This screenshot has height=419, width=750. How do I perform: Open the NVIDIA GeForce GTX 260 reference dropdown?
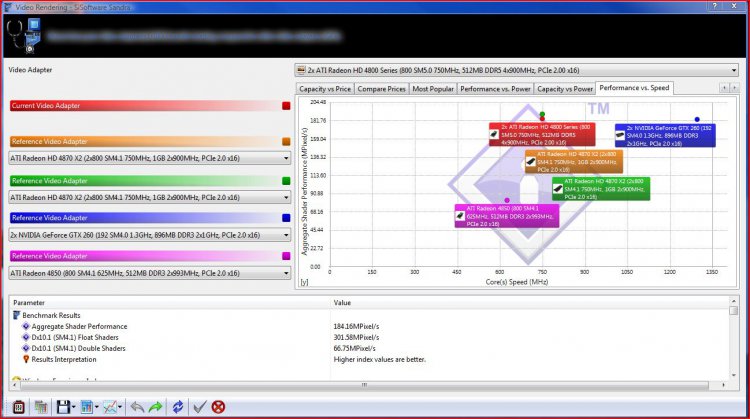pos(150,235)
